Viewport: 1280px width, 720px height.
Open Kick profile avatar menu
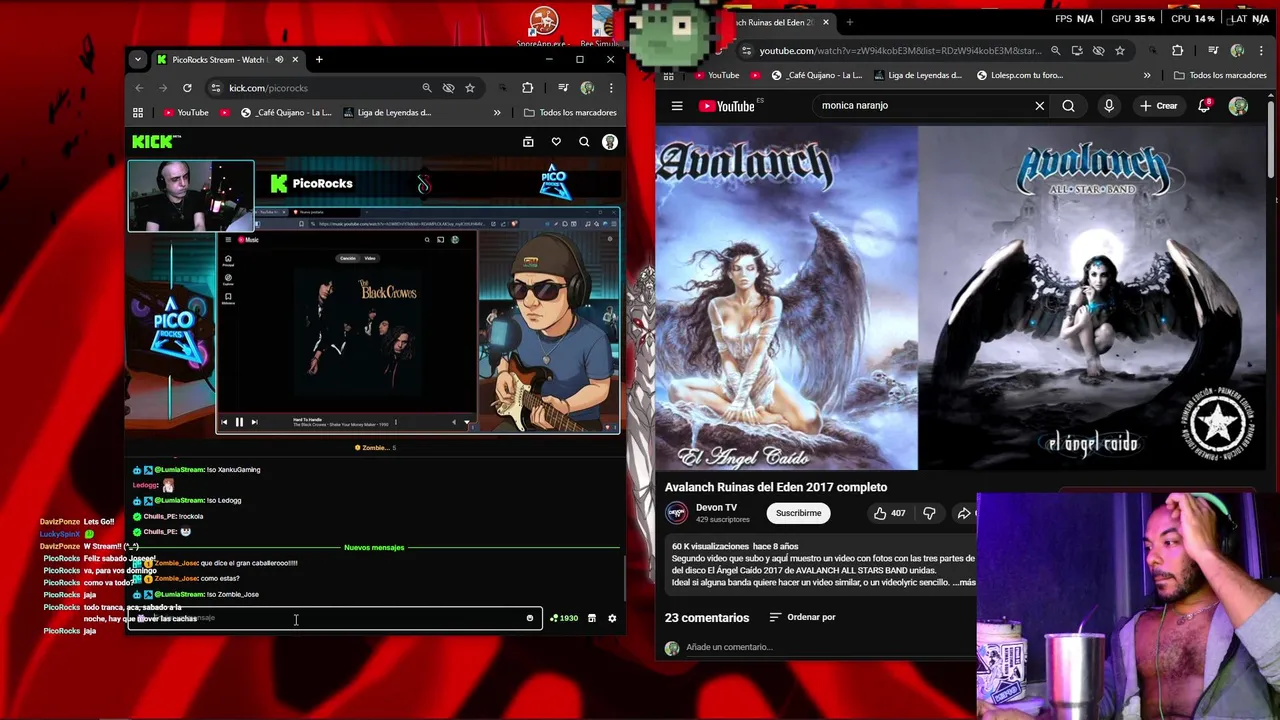click(x=610, y=142)
